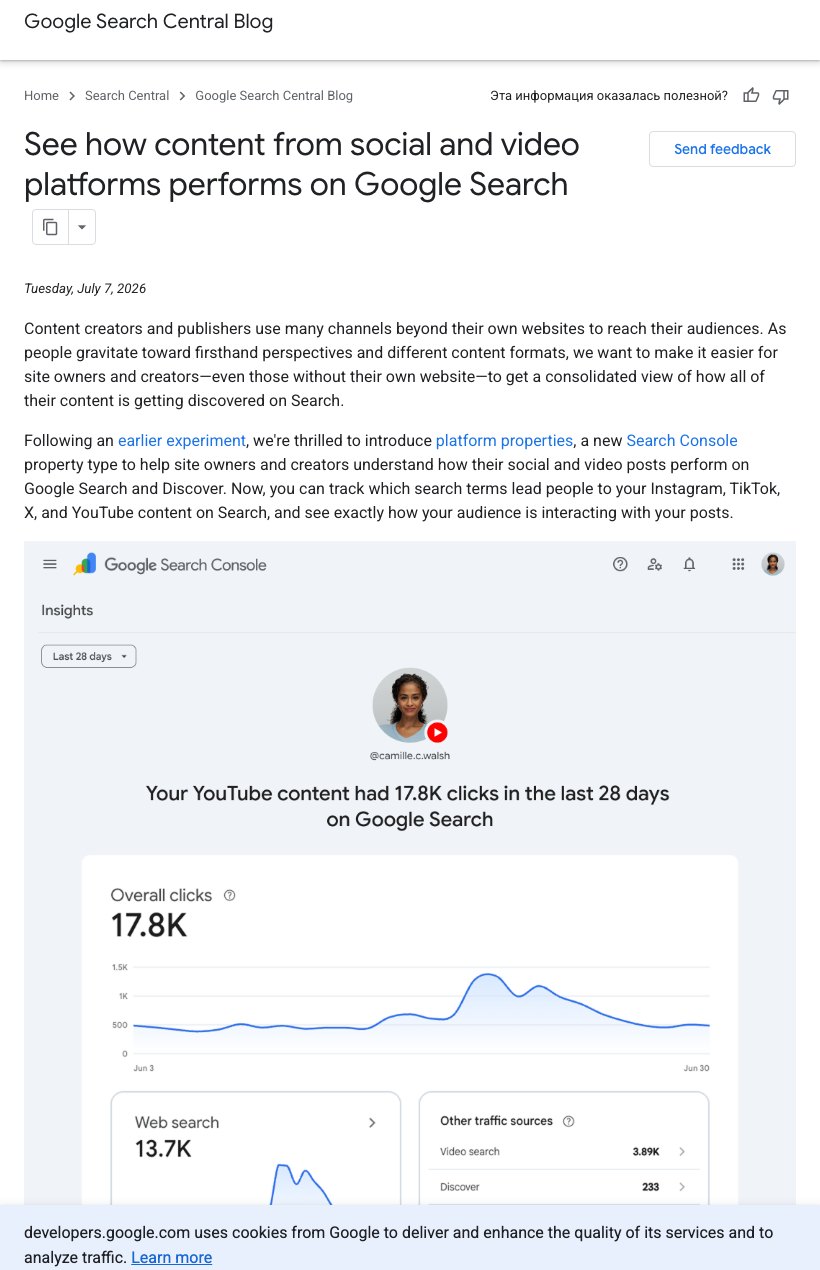Click the thumbs down not helpful icon

tap(781, 96)
